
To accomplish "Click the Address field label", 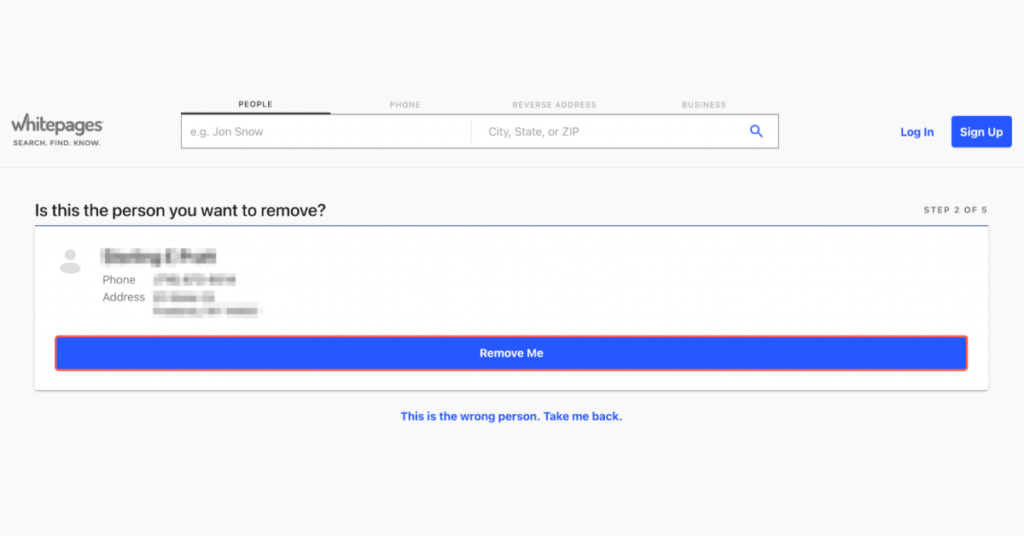I will tap(123, 297).
